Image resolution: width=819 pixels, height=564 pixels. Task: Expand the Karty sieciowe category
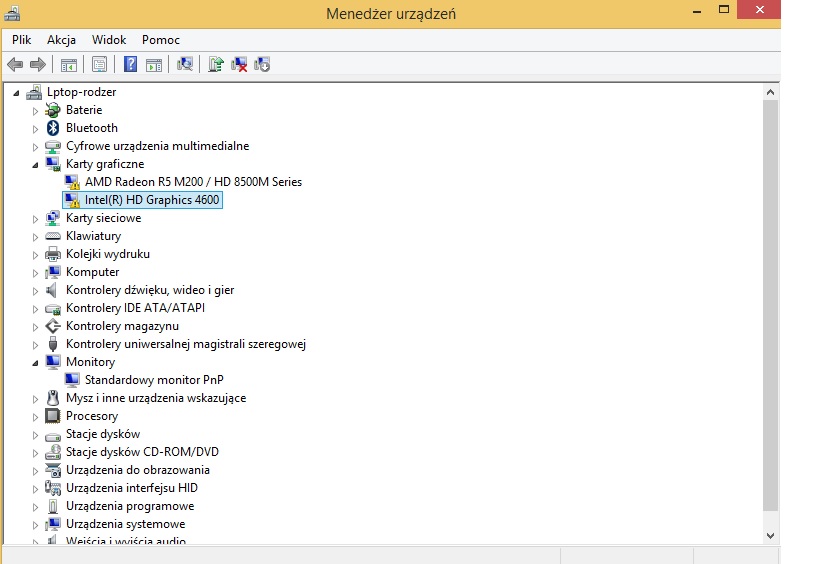pos(35,219)
